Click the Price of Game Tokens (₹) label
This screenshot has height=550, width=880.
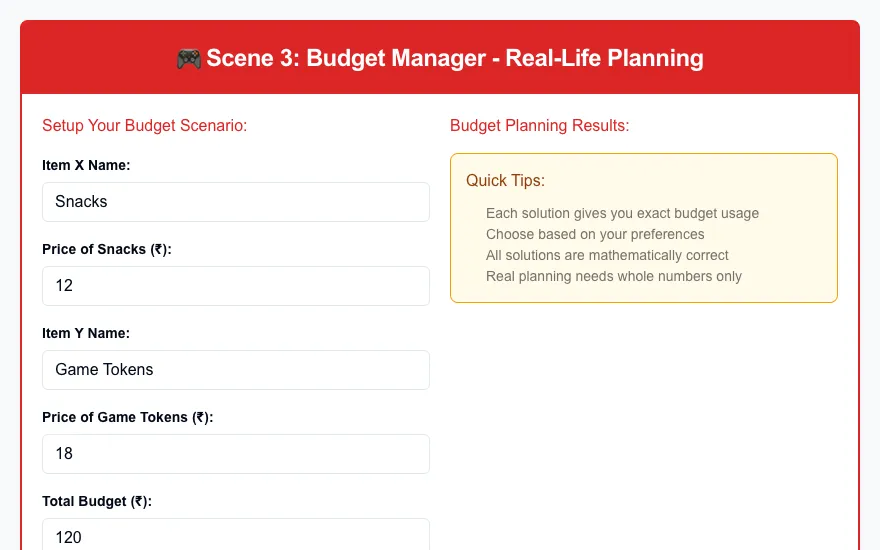coord(127,417)
